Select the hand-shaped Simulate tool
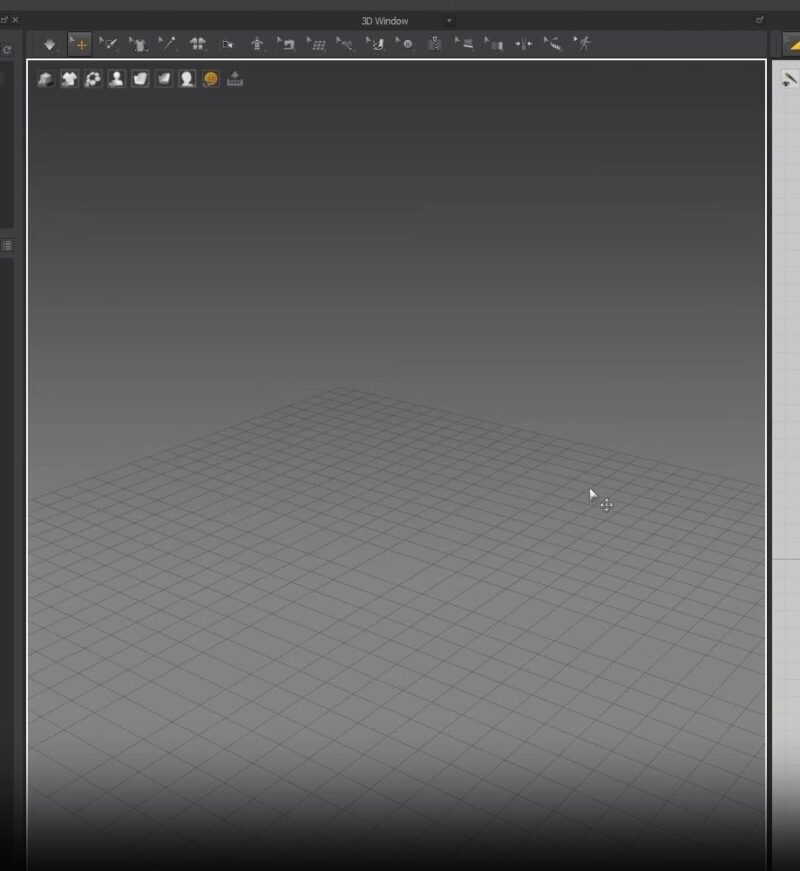800x871 pixels. click(x=47, y=44)
